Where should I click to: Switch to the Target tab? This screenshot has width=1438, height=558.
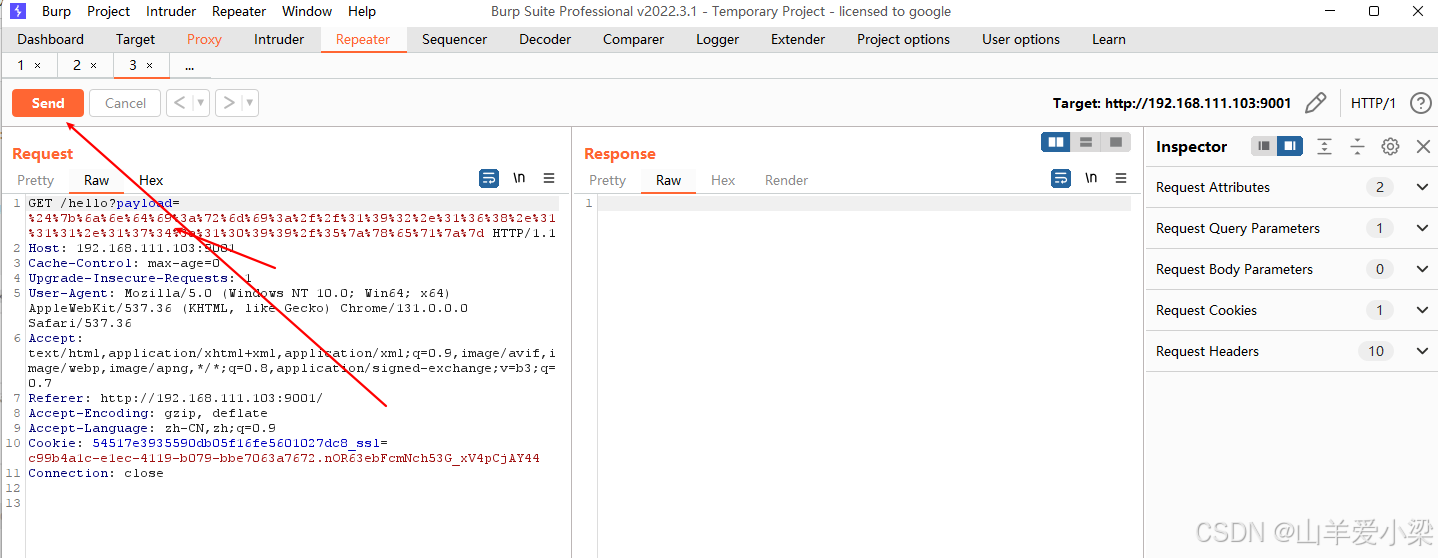click(135, 39)
